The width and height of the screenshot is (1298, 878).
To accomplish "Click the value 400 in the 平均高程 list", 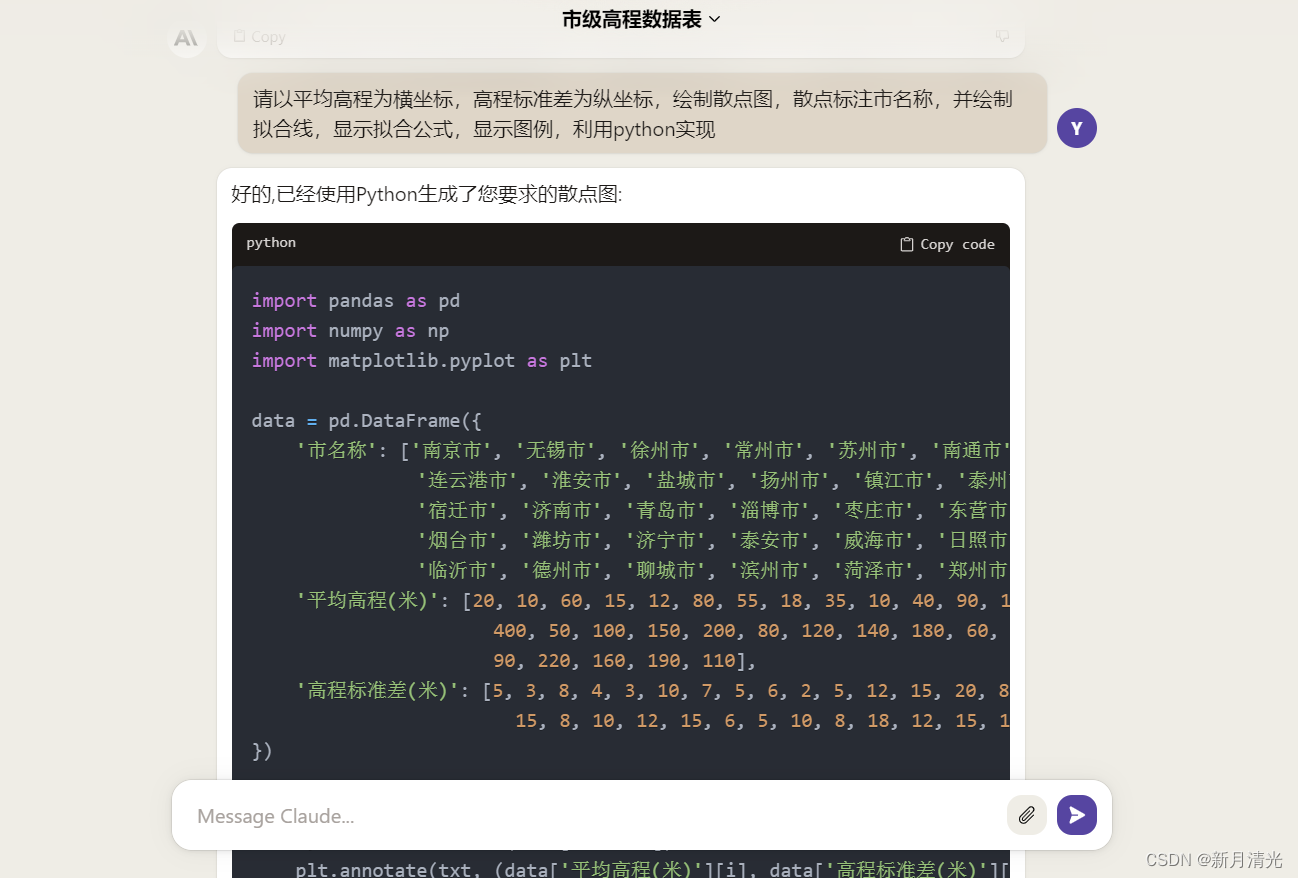I will pos(510,631).
